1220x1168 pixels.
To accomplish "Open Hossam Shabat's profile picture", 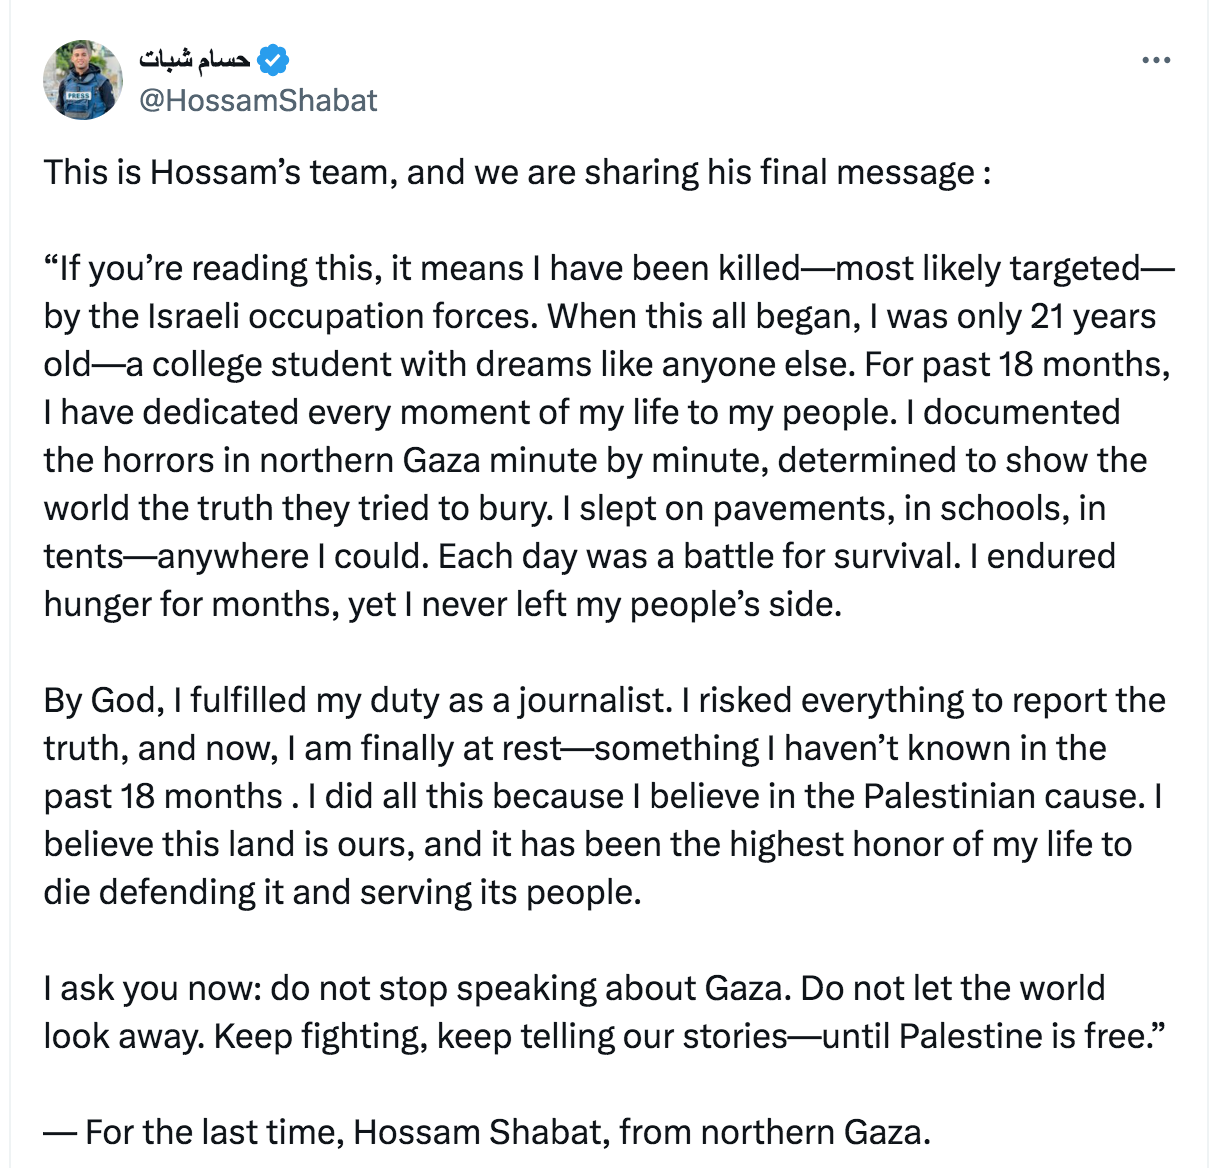I will pos(83,81).
